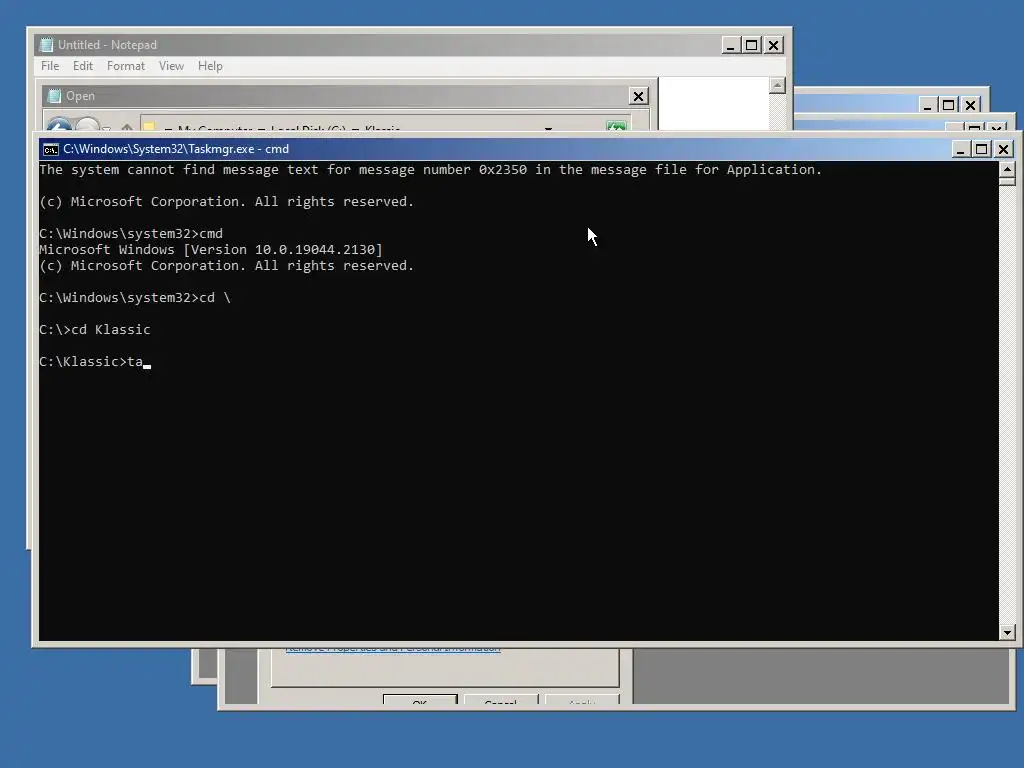Close the cmd console window

1004,150
